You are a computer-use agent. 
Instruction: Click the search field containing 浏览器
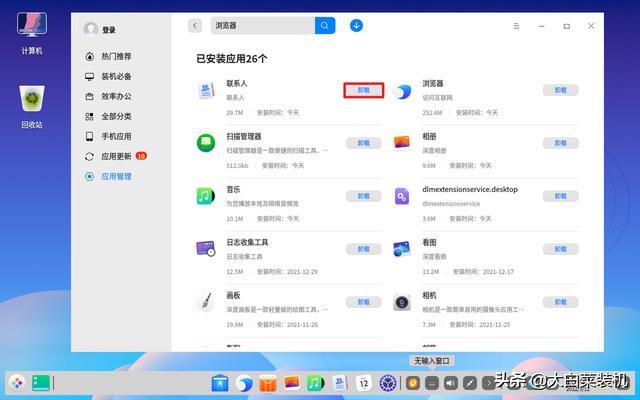263,26
